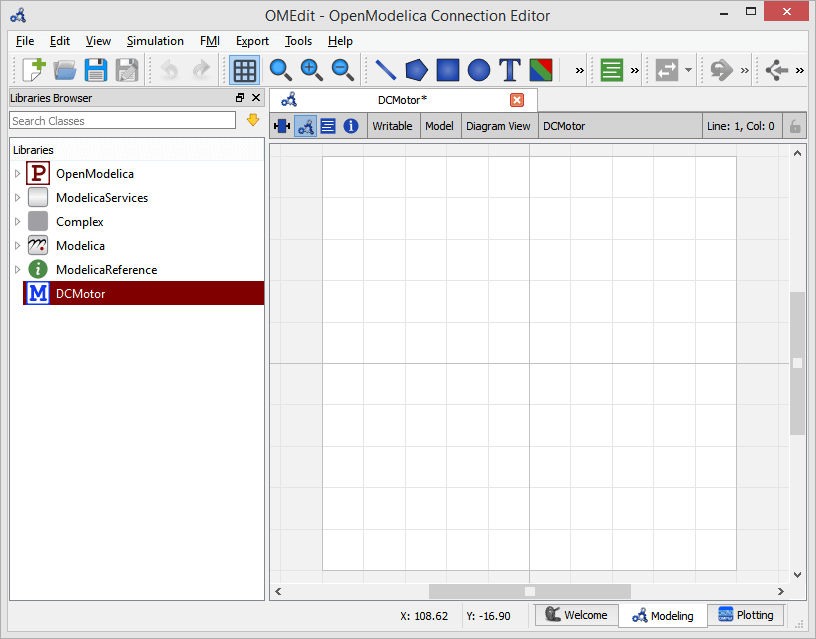Click the Search Classes input field
Viewport: 816px width, 639px height.
tap(122, 120)
